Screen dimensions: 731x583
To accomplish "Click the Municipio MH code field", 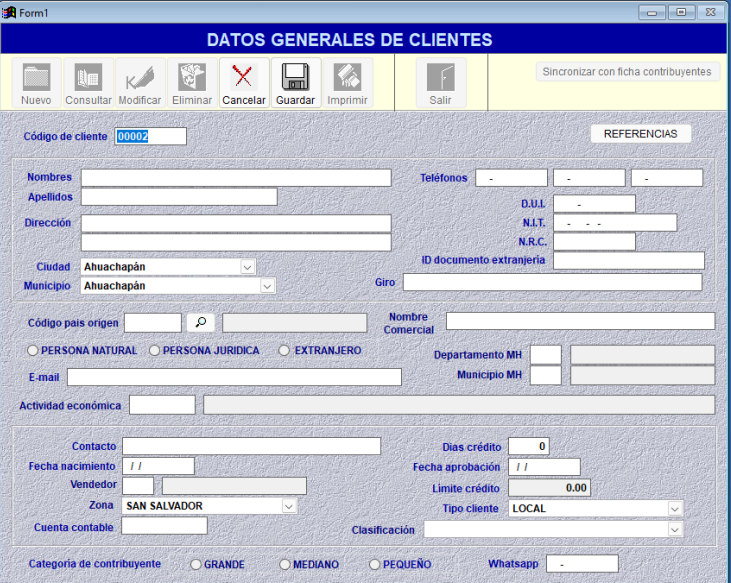I will [546, 375].
